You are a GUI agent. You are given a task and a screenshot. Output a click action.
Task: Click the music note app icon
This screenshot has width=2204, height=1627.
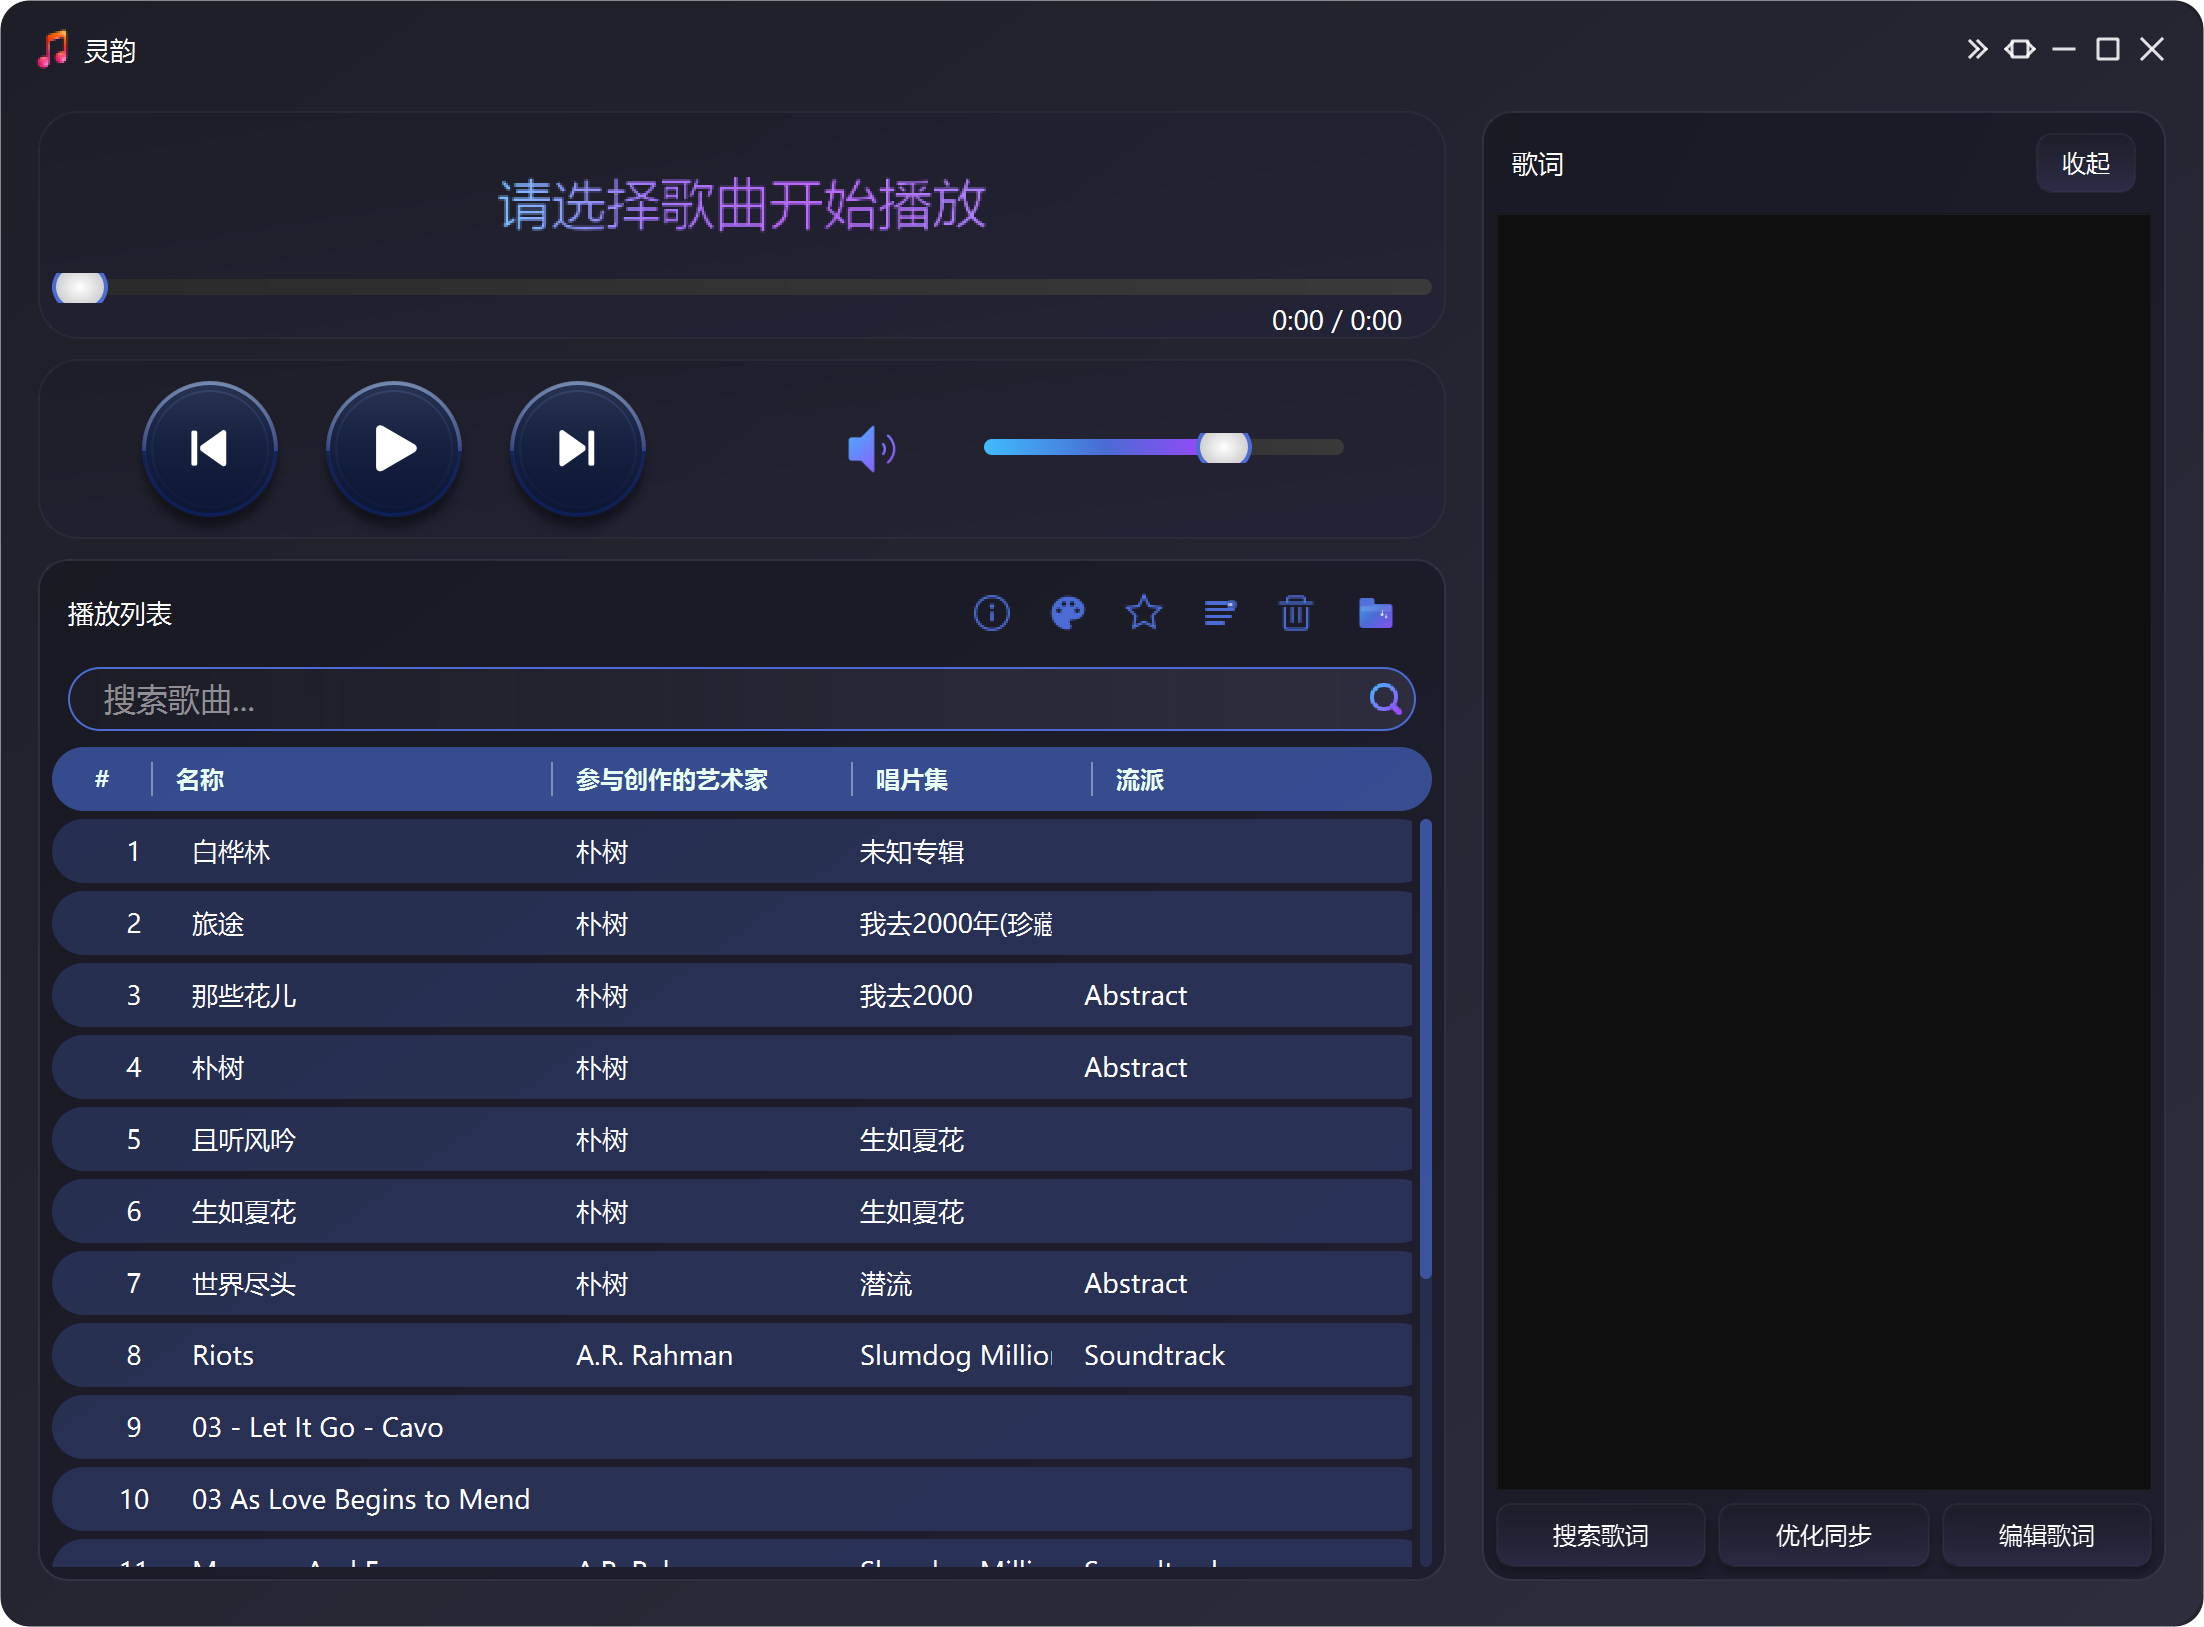click(x=52, y=48)
